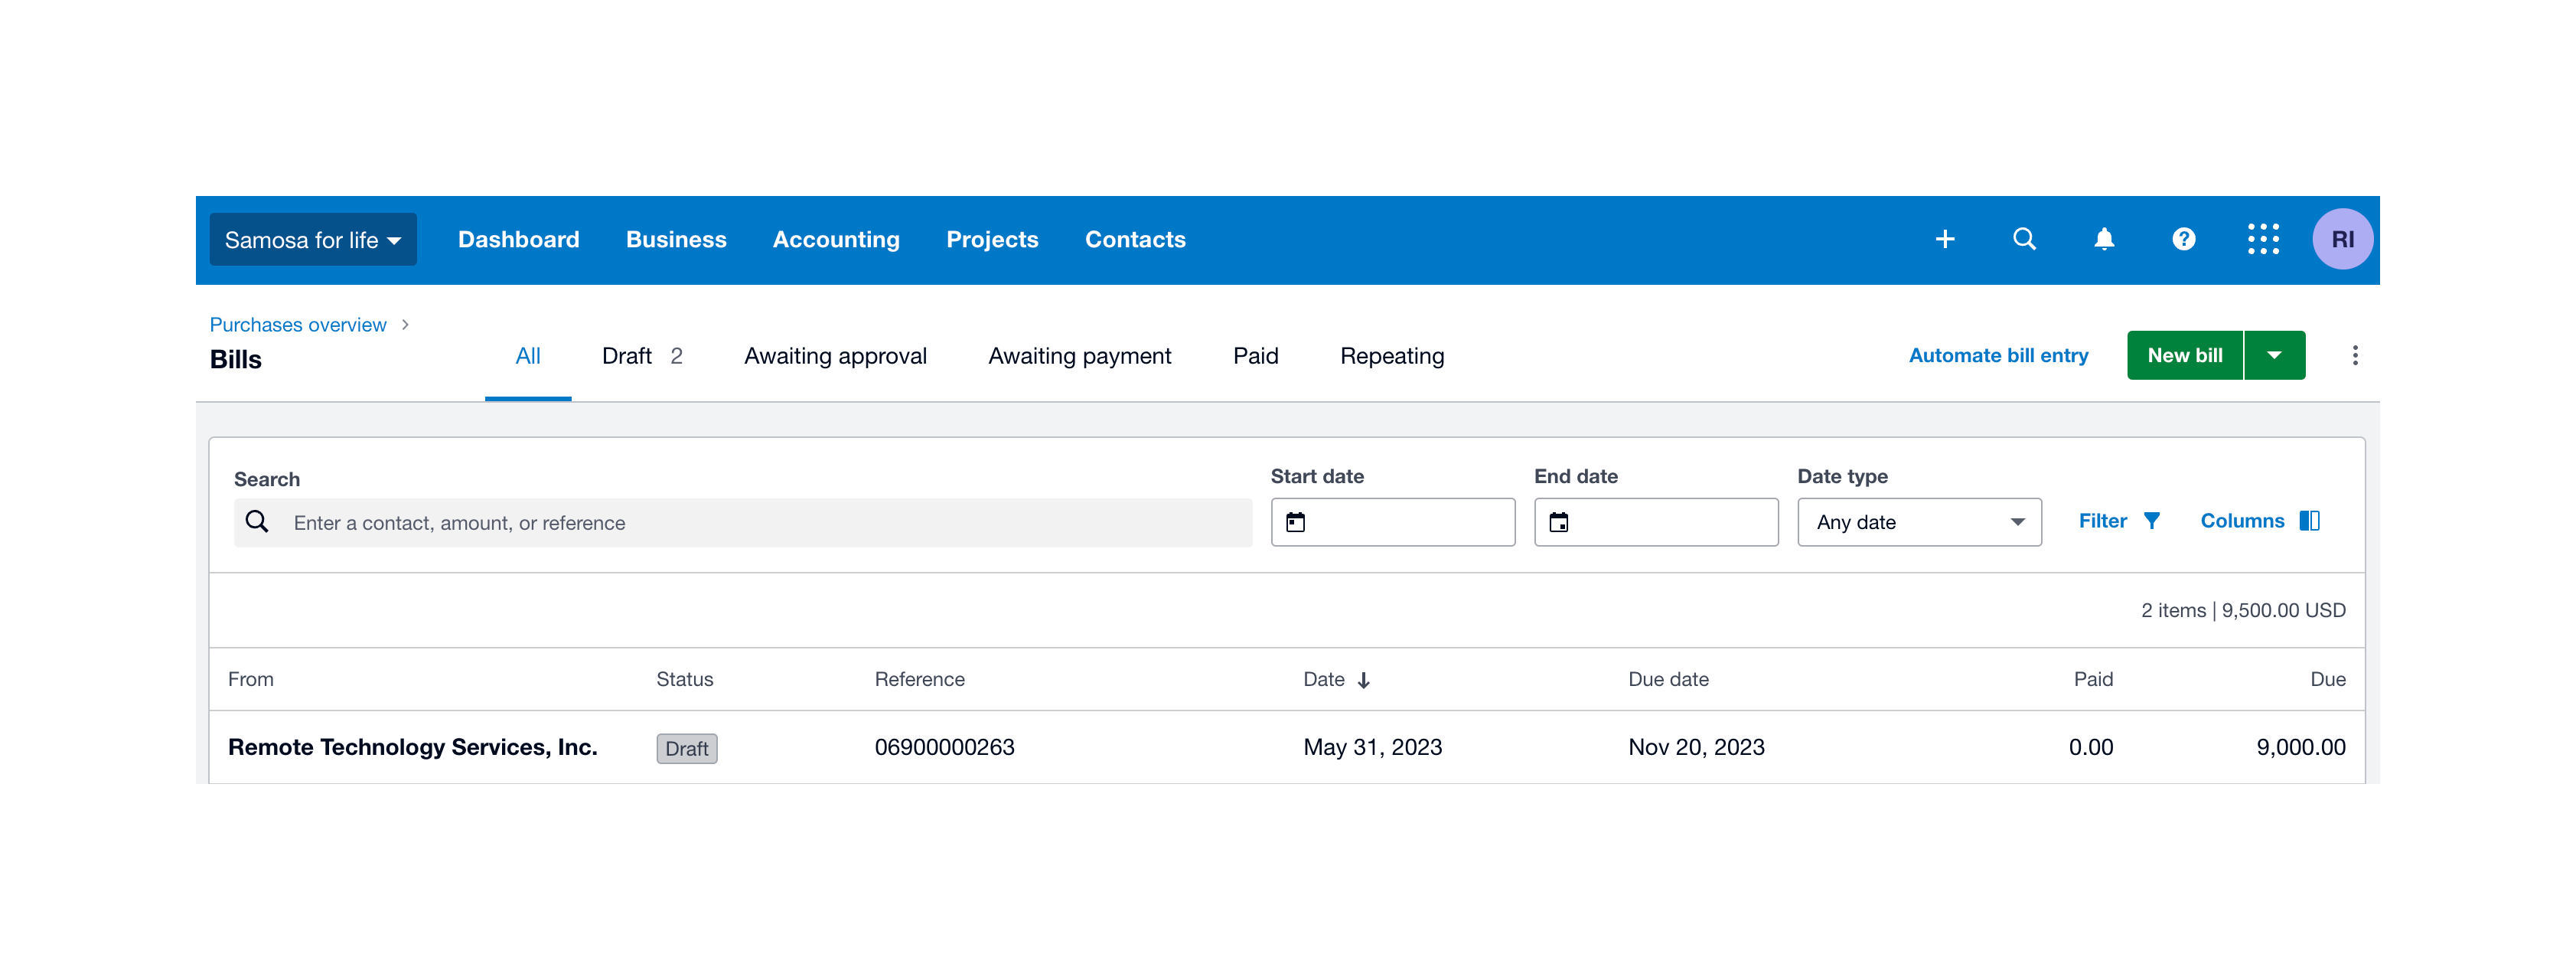Click the help question mark icon
Screen dimensions: 2576x980
tap(2183, 239)
